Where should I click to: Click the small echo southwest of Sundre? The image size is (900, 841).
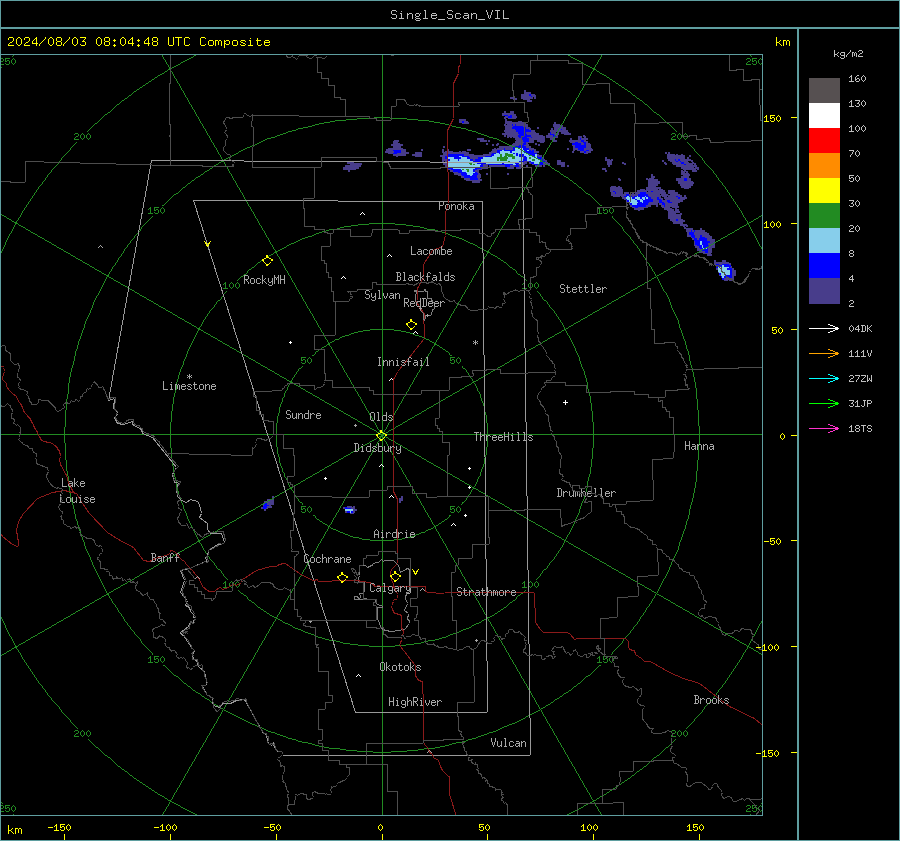tap(267, 505)
